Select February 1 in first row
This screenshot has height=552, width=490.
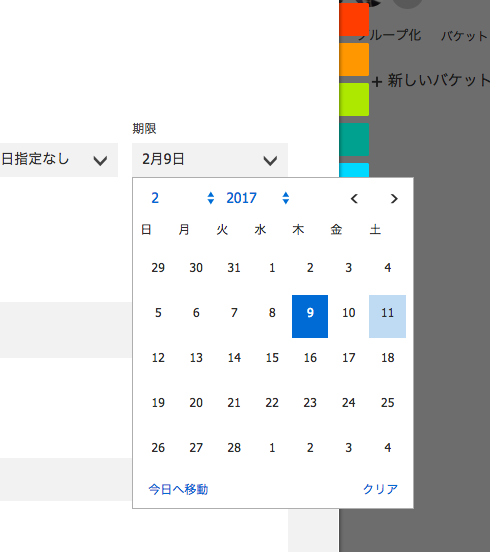(x=272, y=268)
